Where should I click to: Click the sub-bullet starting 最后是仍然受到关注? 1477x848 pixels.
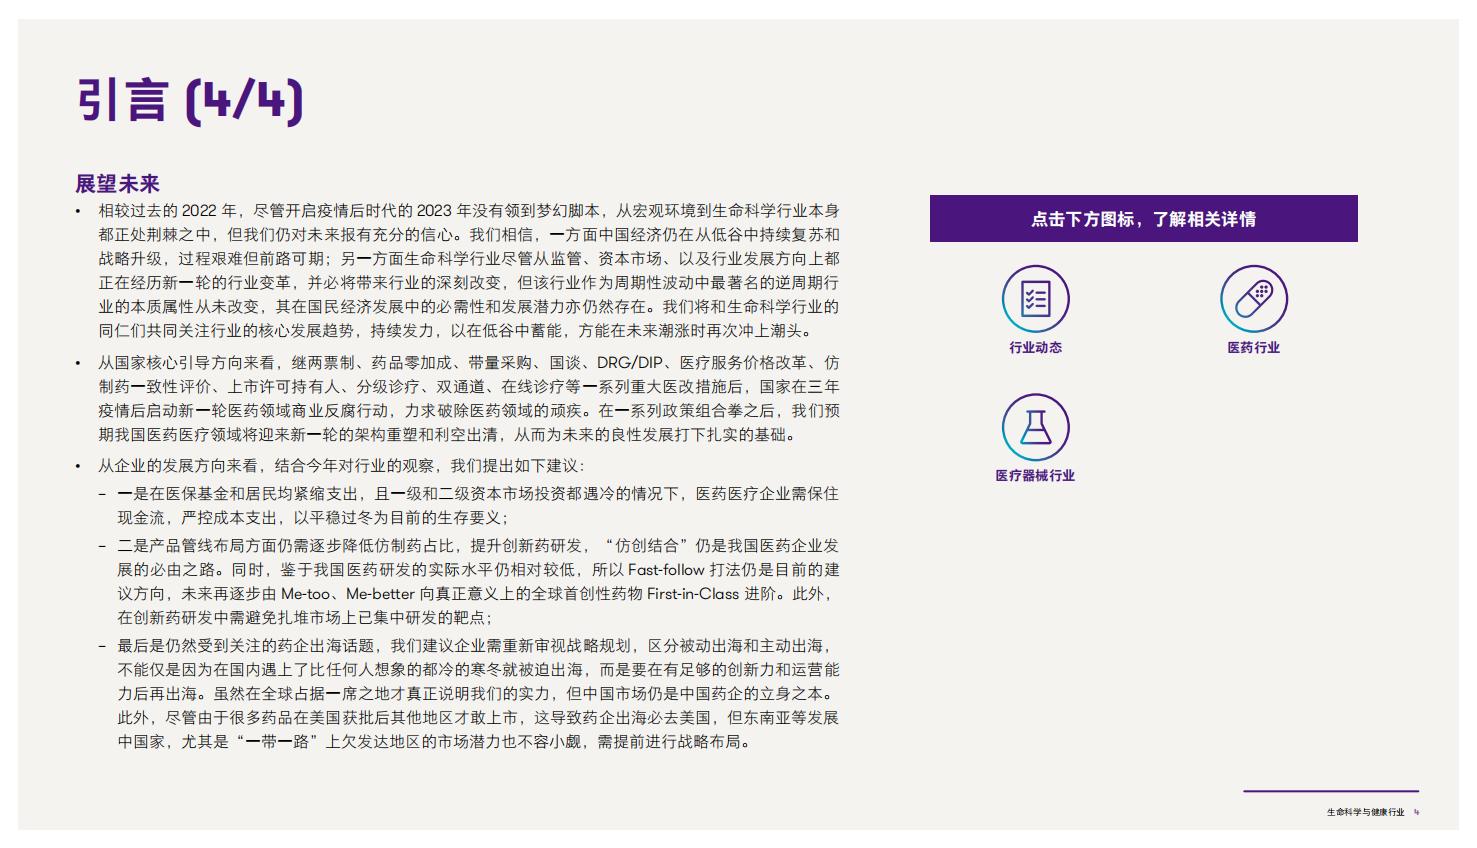[478, 694]
